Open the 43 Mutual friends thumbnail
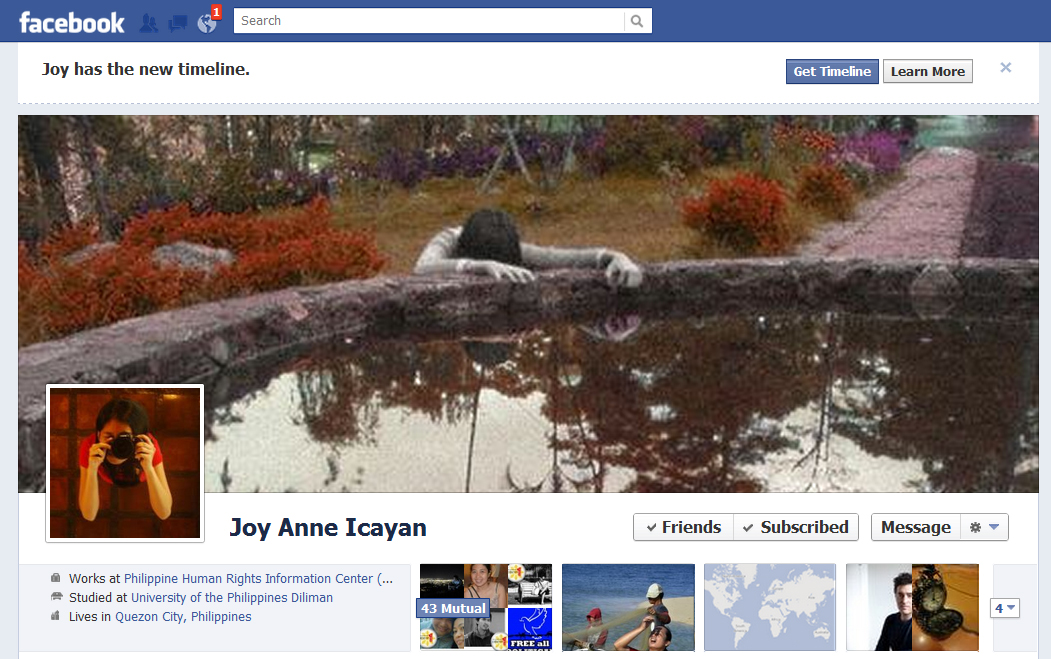 click(485, 607)
